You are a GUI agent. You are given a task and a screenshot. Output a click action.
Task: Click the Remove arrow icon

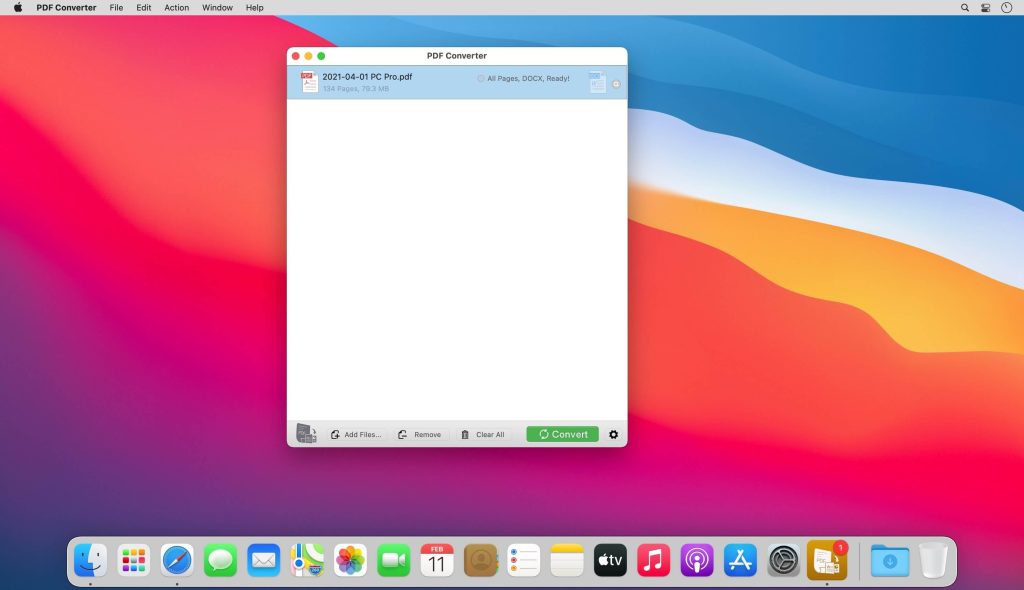point(403,434)
